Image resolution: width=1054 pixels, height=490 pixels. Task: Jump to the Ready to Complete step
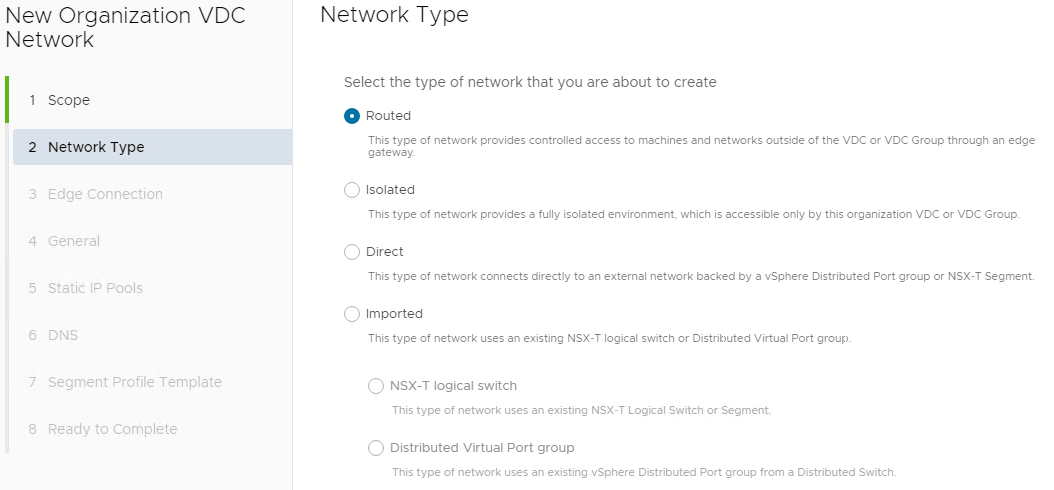point(112,429)
